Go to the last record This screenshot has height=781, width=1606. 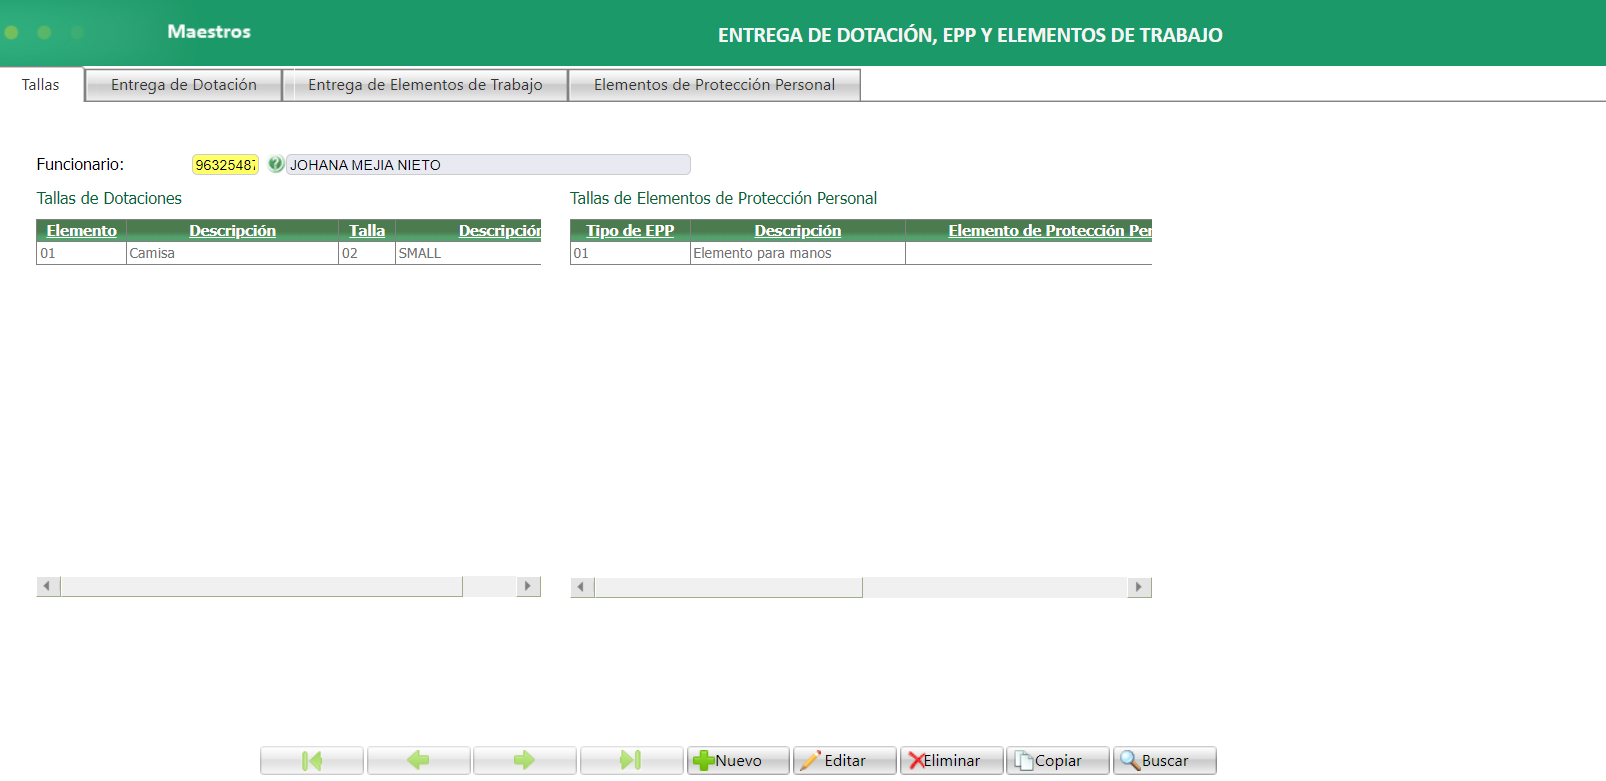(x=631, y=761)
